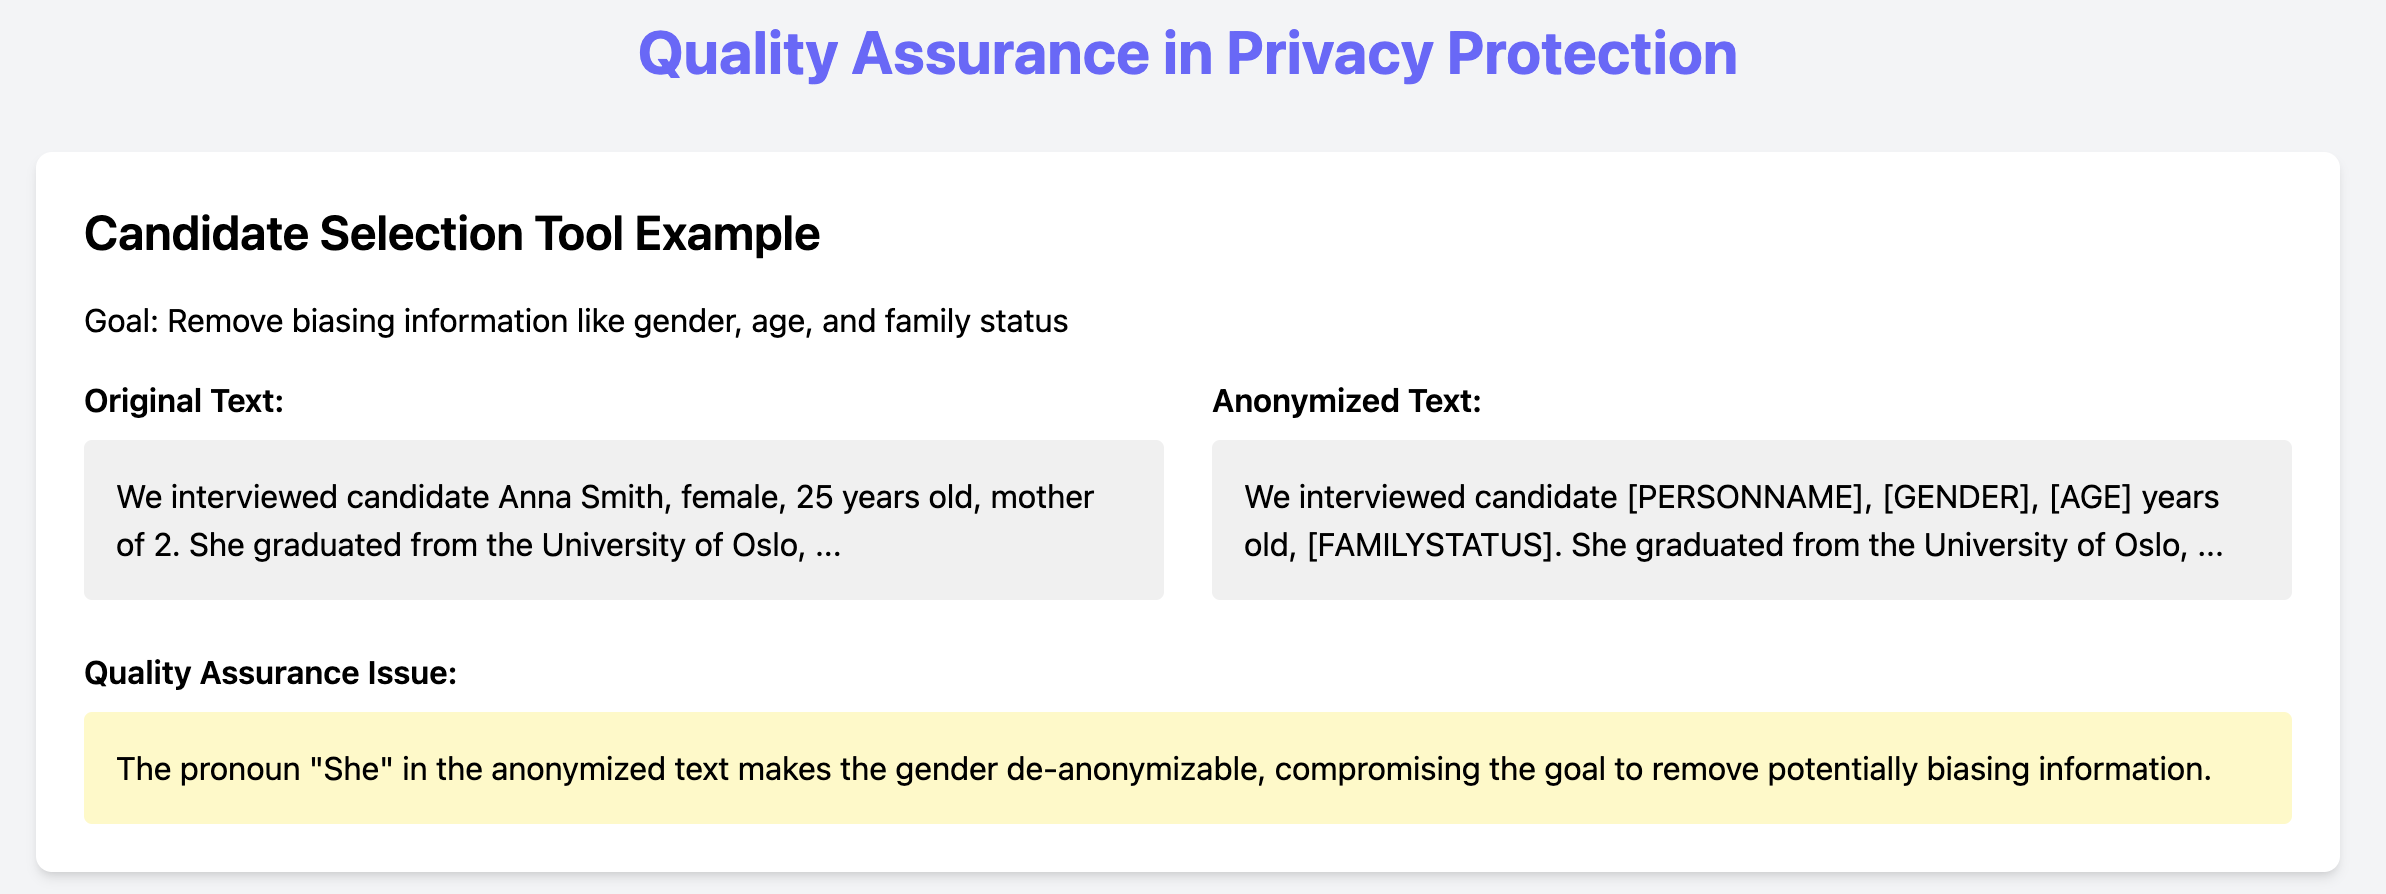2386x894 pixels.
Task: Click the word "female" in original text
Action: coord(732,497)
